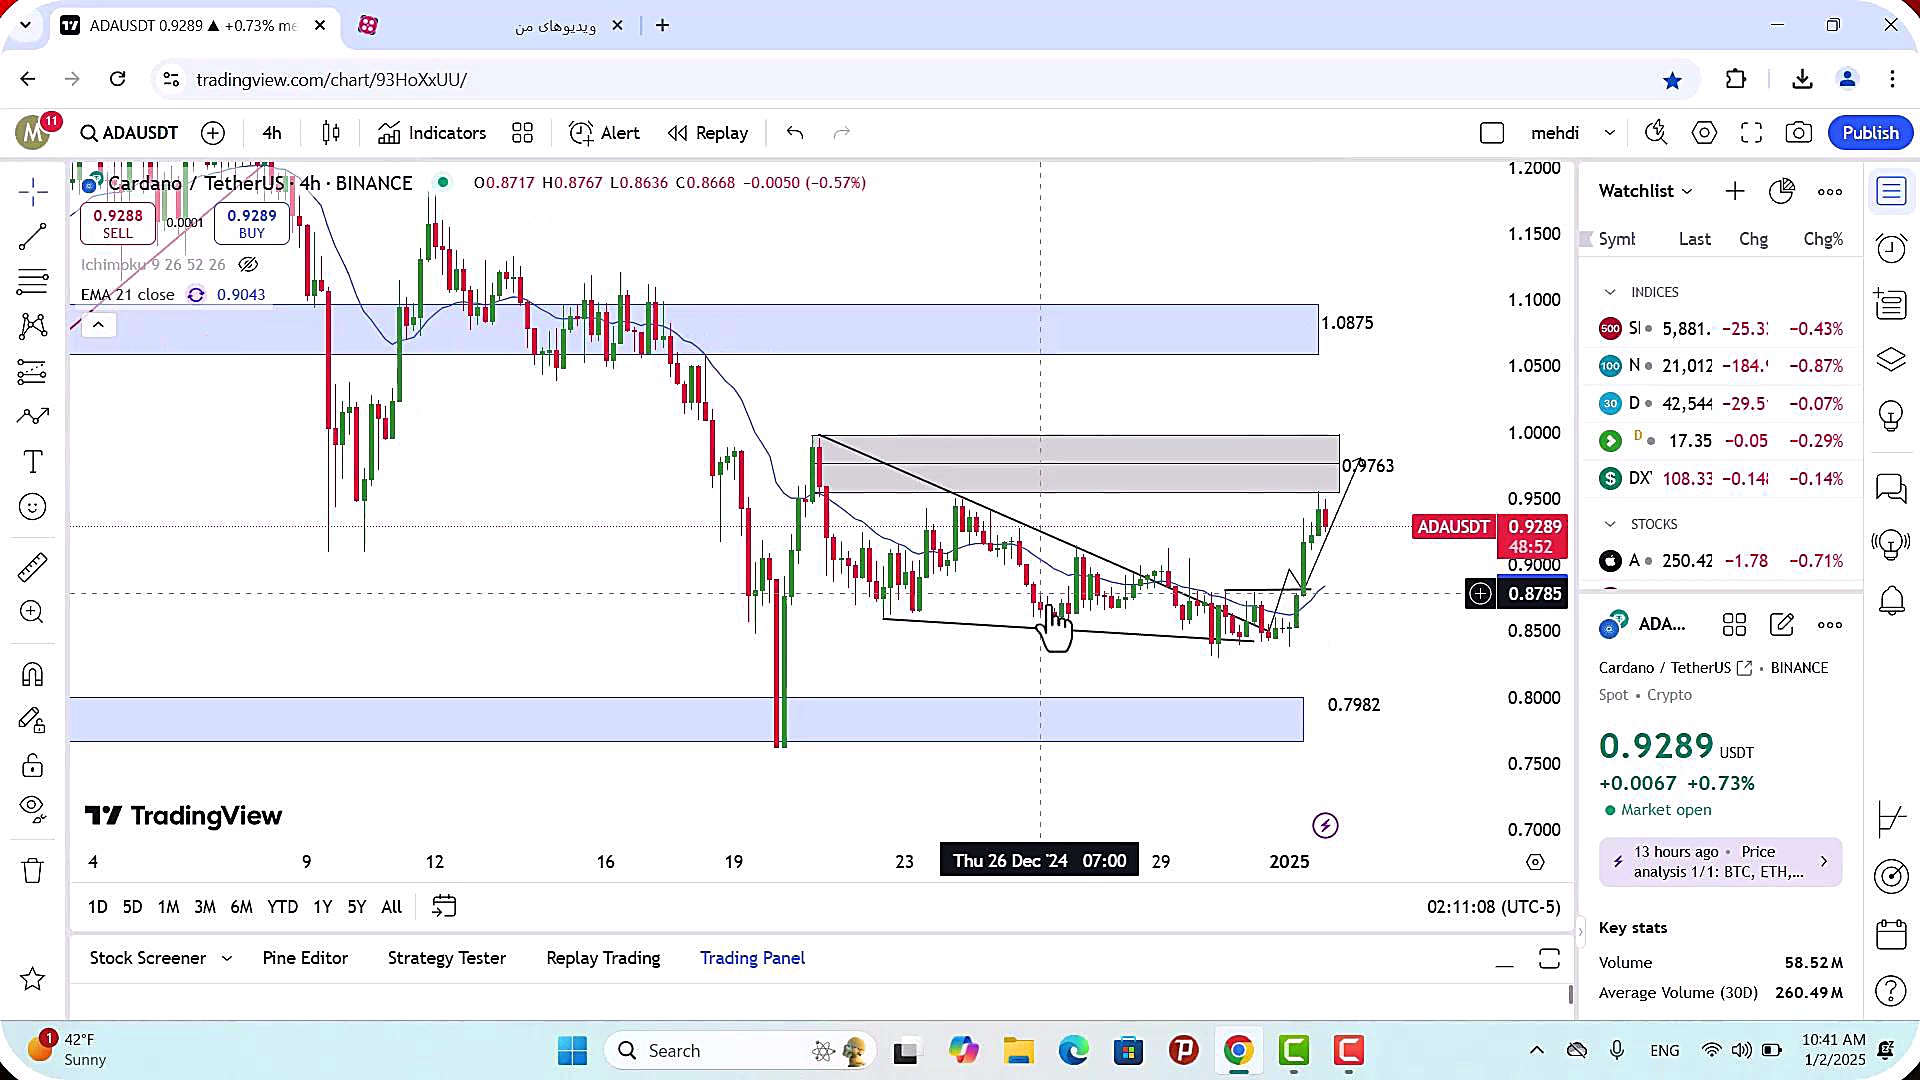Select the Text annotation tool

point(32,462)
